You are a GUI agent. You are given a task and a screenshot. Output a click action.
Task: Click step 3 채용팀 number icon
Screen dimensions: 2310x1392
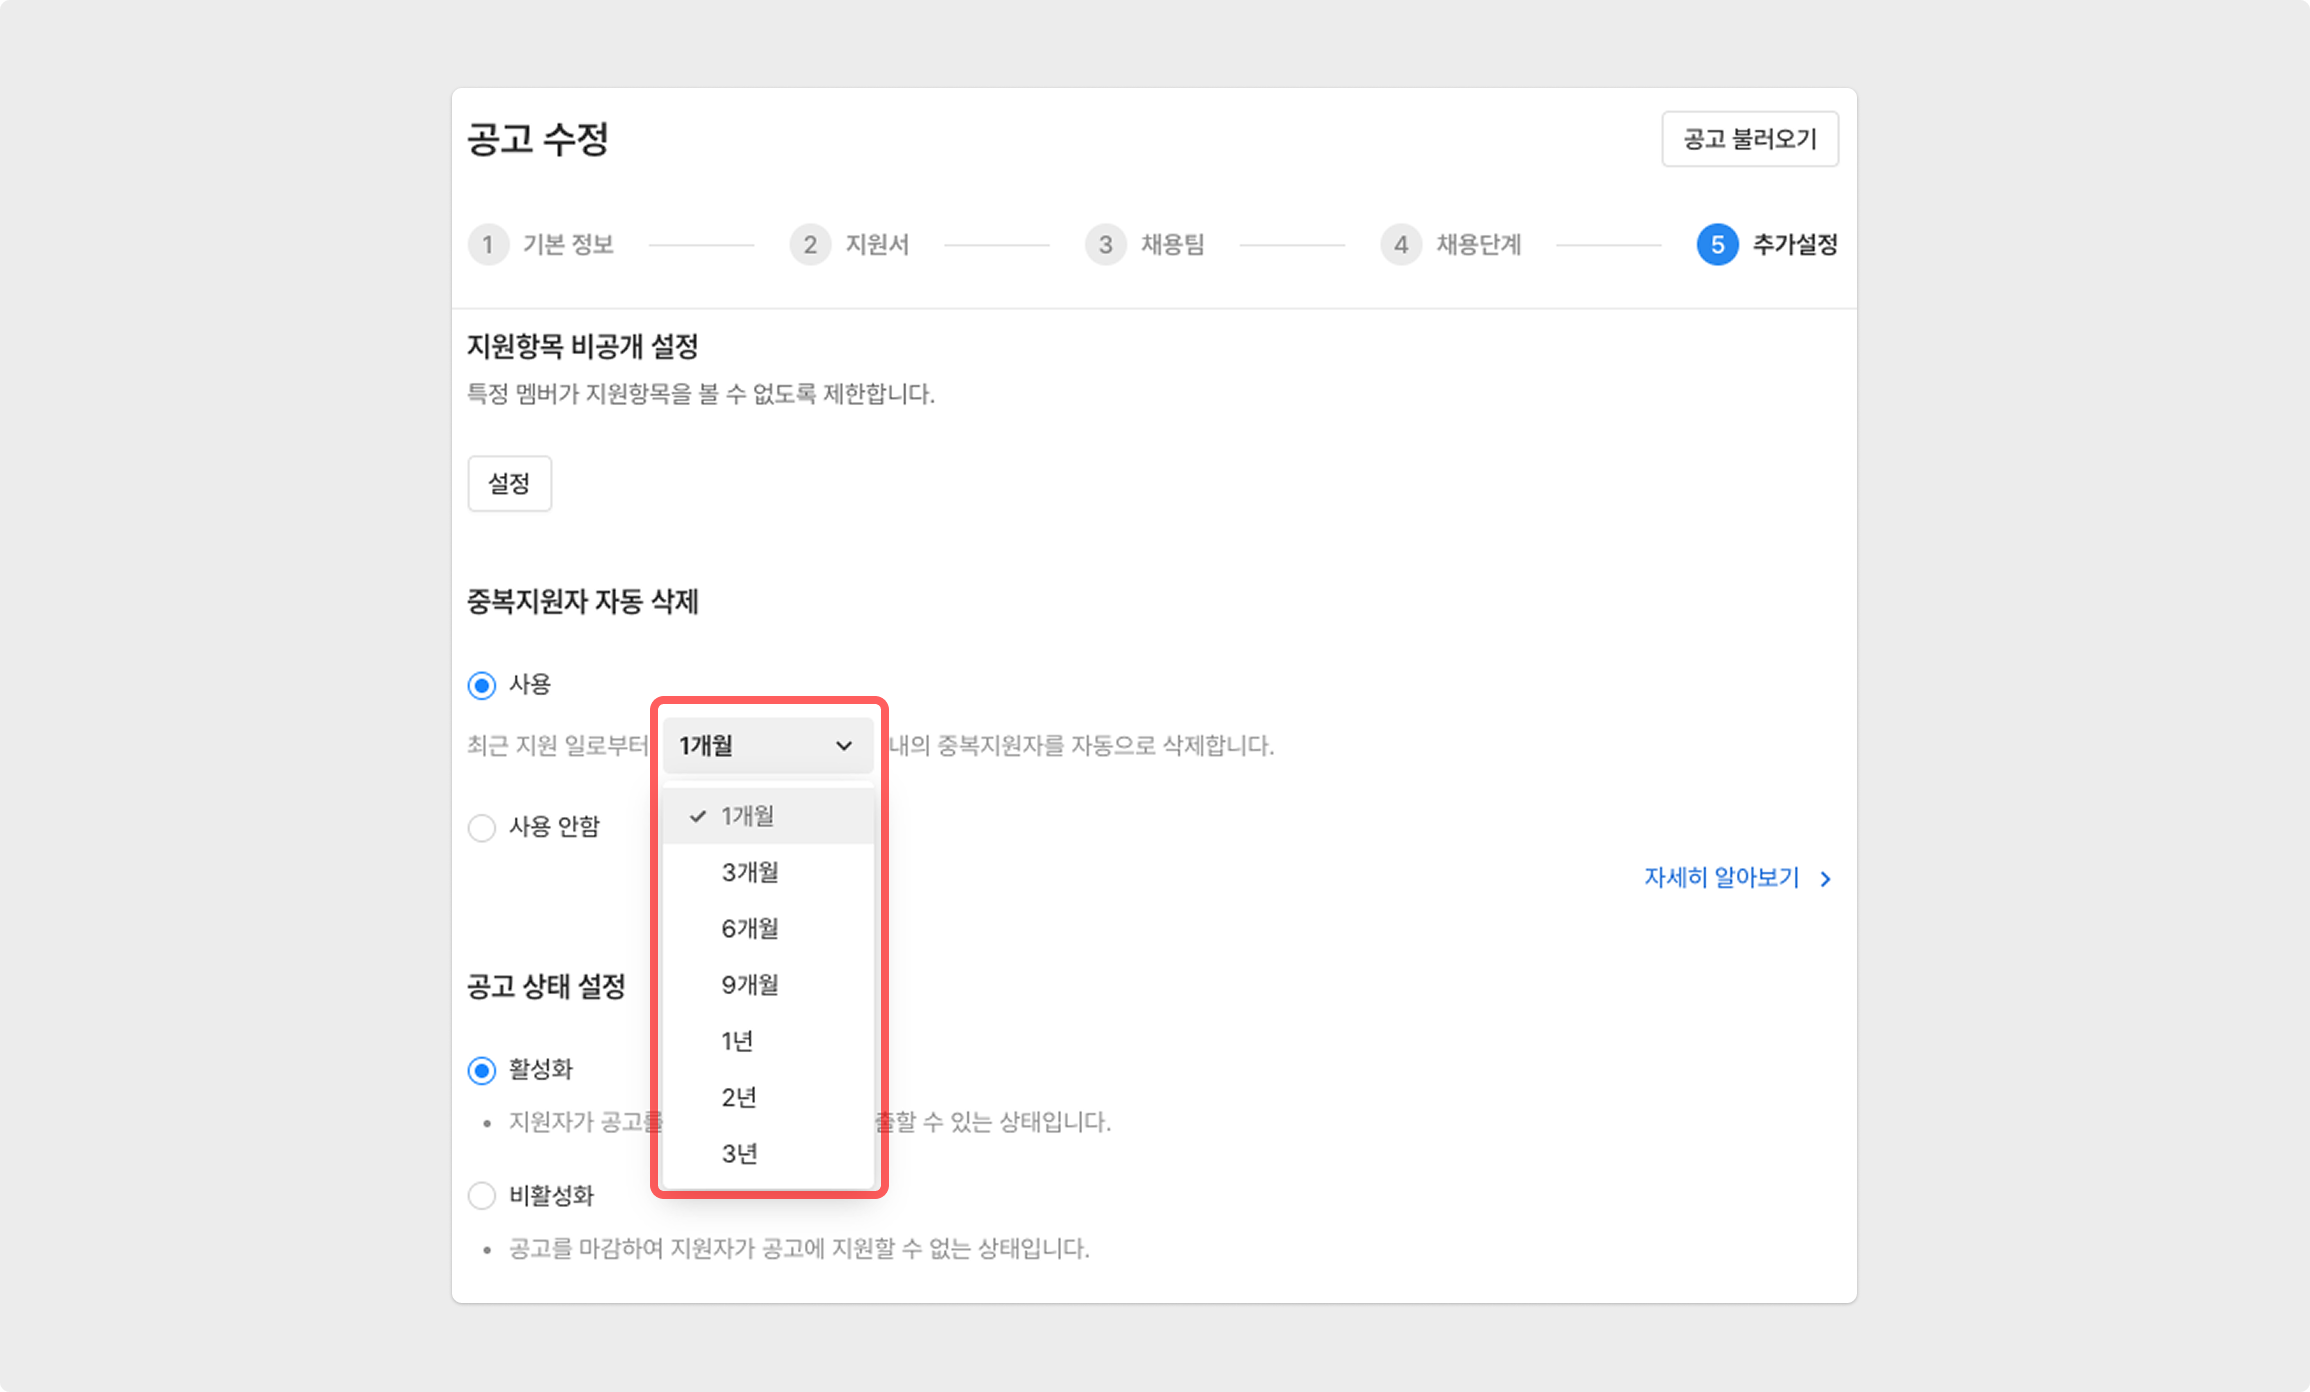pyautogui.click(x=1105, y=245)
